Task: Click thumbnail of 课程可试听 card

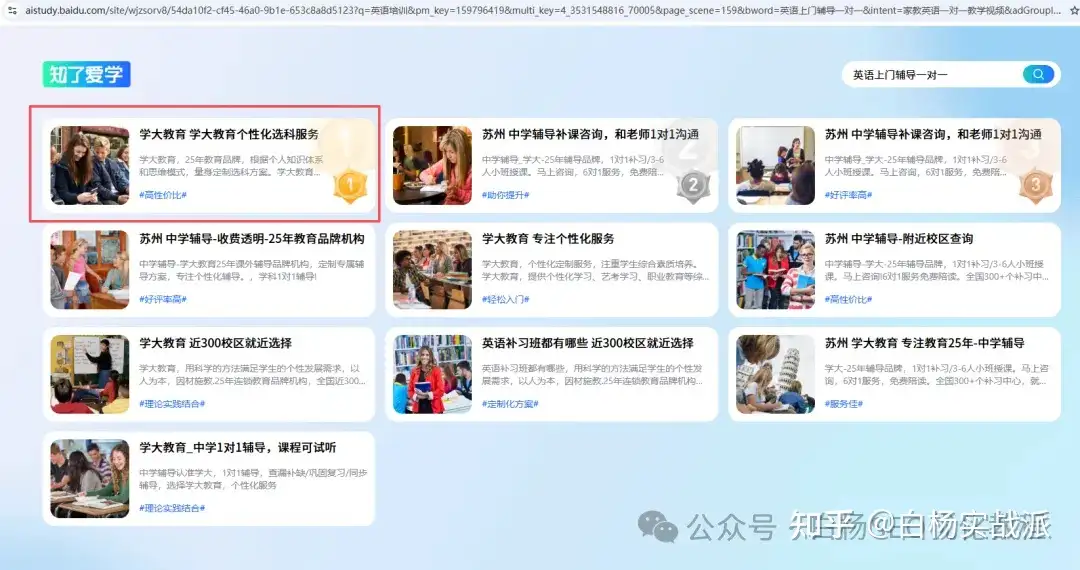Action: 90,478
